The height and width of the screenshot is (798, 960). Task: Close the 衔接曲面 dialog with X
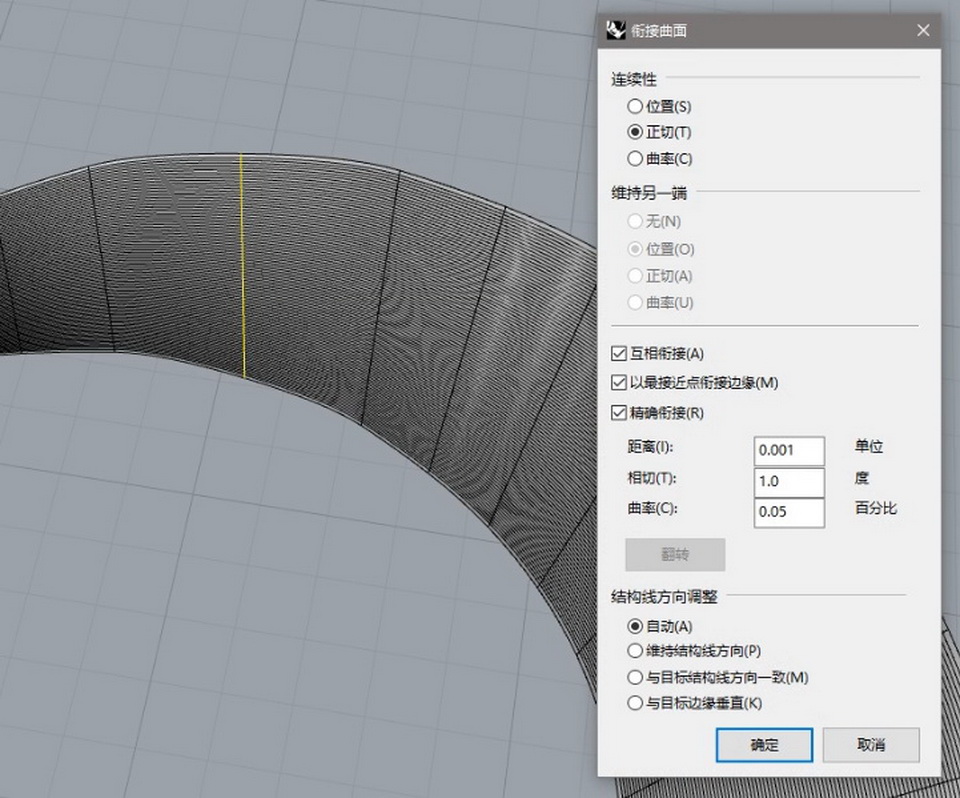922,31
